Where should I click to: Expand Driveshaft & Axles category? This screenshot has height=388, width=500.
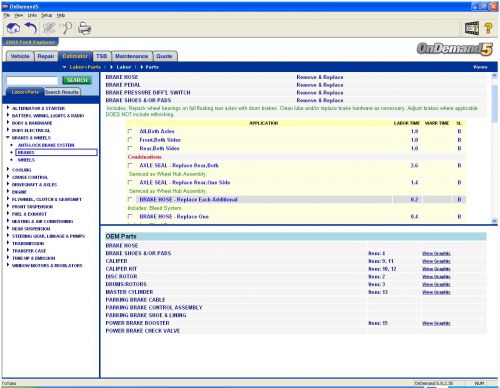coord(8,184)
